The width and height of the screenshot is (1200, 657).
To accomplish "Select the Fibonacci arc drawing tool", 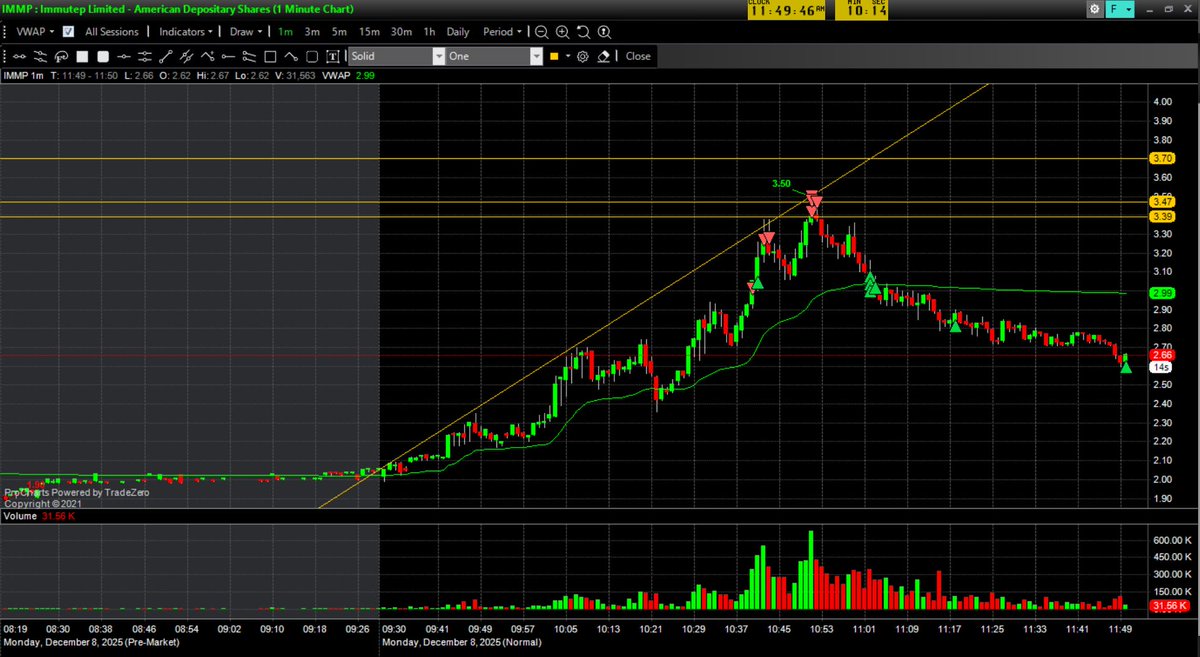I will [60, 56].
